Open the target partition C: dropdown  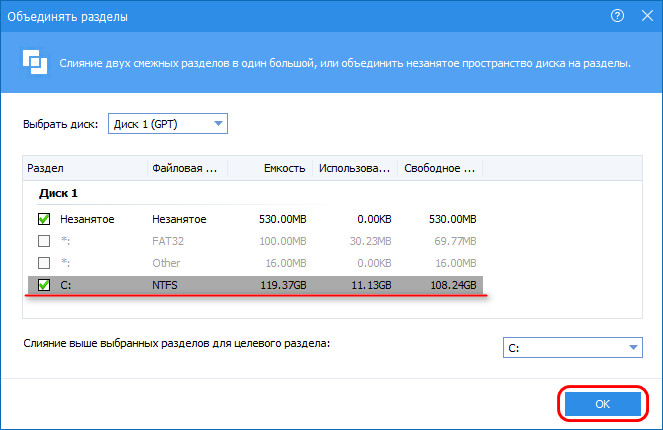(573, 348)
